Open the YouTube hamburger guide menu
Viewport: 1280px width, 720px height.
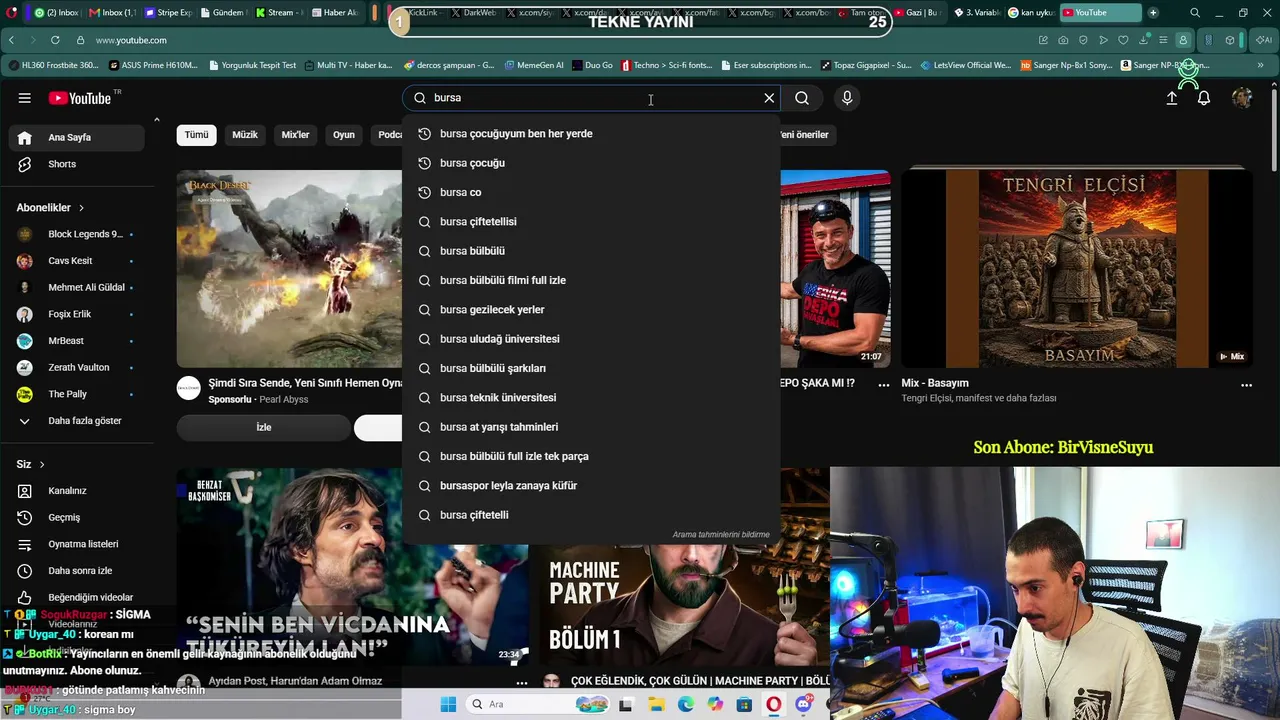click(24, 98)
